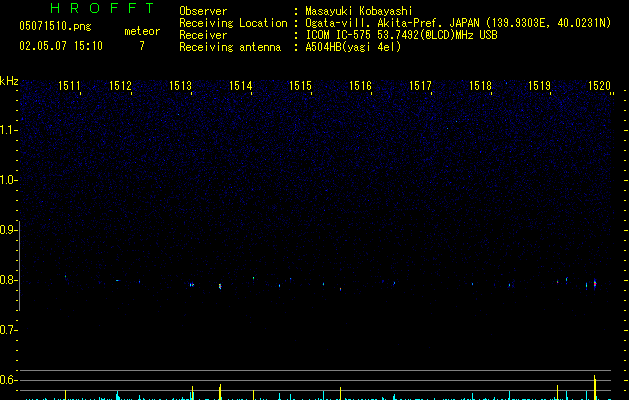The height and width of the screenshot is (400, 629).
Task: Click the 1520 time axis marker
Action: [x=599, y=86]
